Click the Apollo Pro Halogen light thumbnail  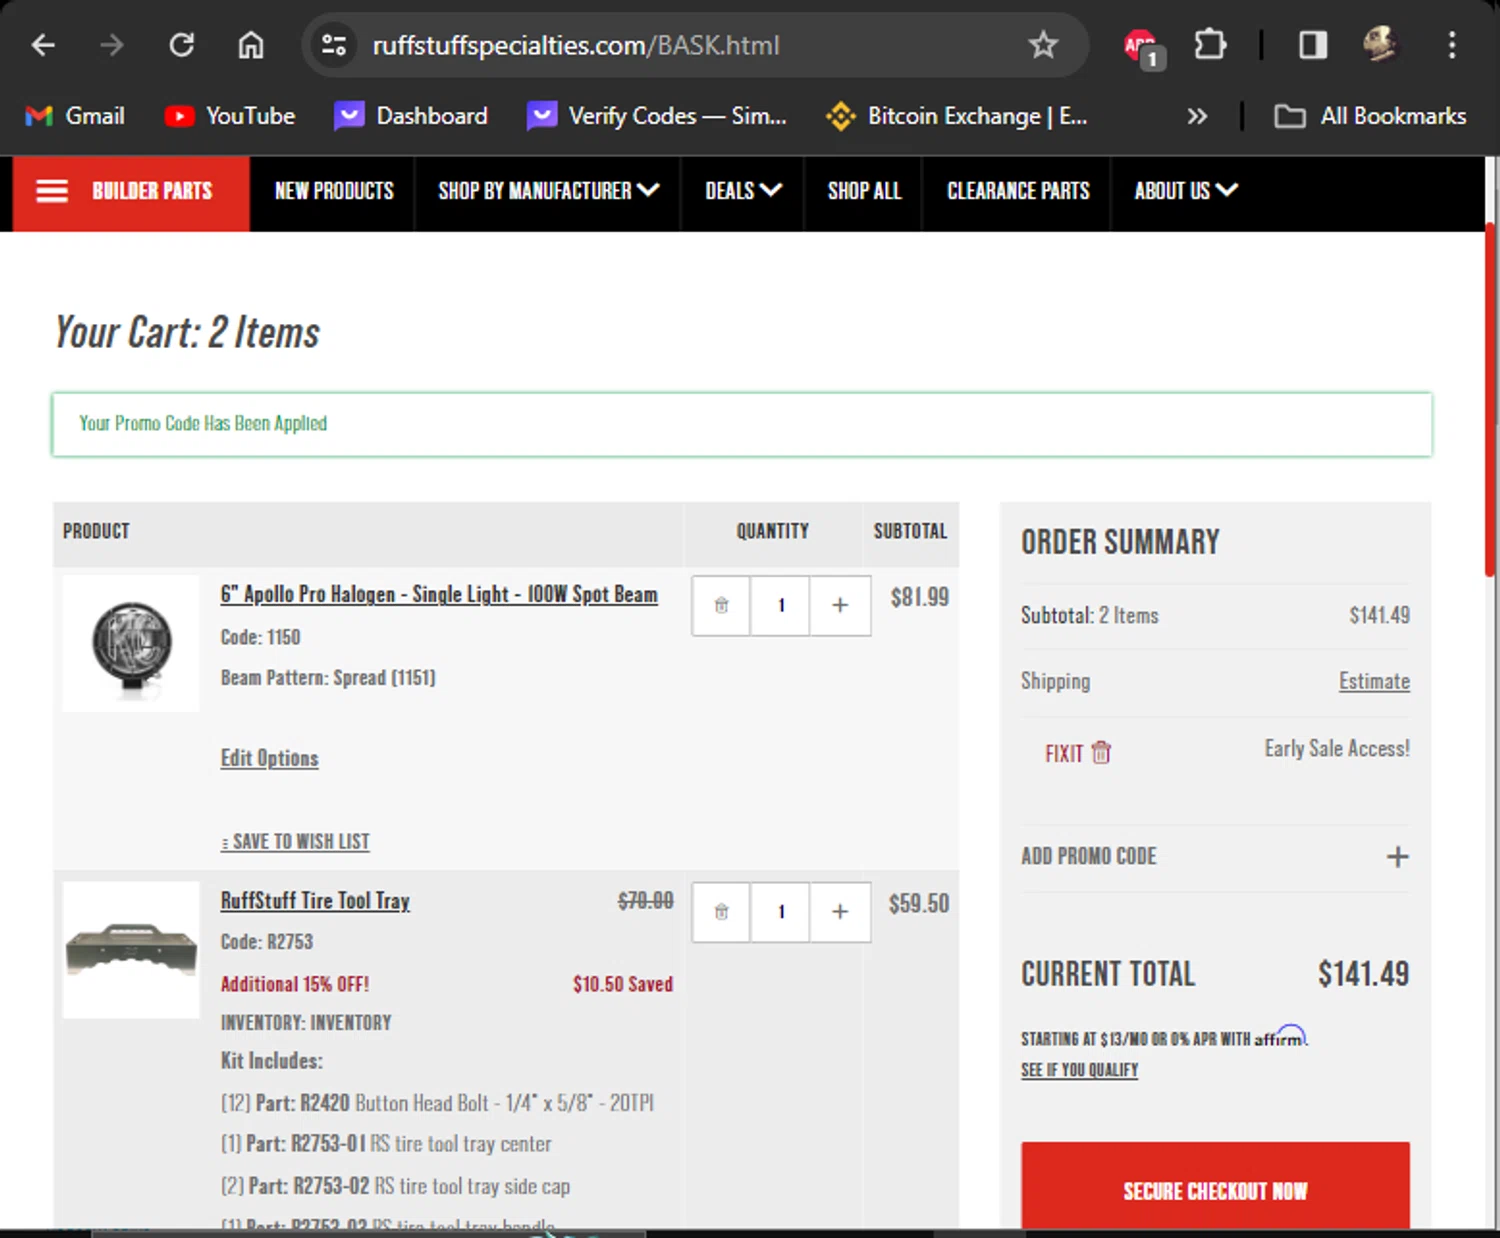(131, 643)
